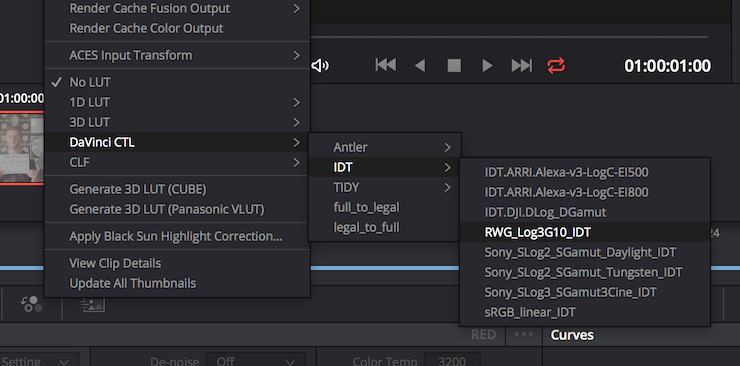740x366 pixels.
Task: Click the clip thumbnail in the timeline
Action: (22, 148)
